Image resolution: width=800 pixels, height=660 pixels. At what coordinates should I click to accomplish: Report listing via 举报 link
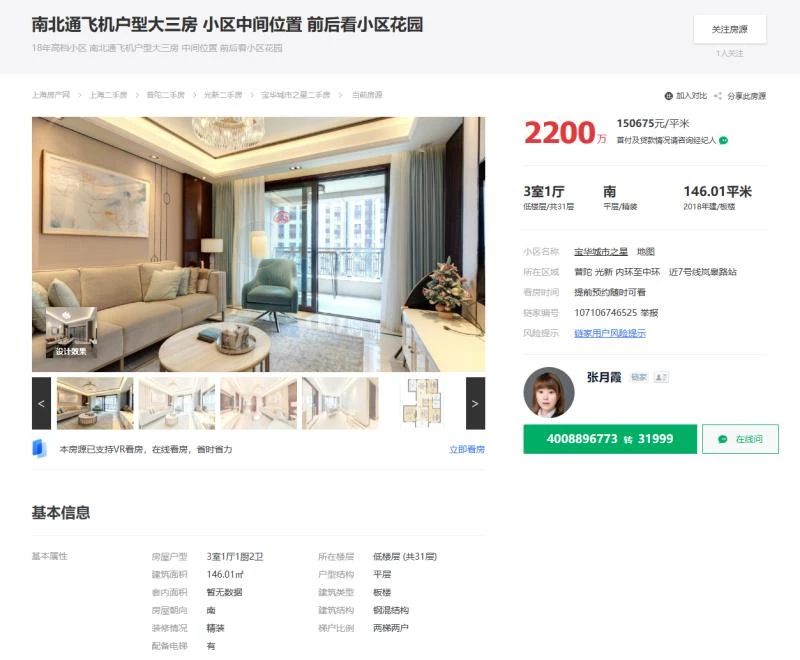pos(649,313)
